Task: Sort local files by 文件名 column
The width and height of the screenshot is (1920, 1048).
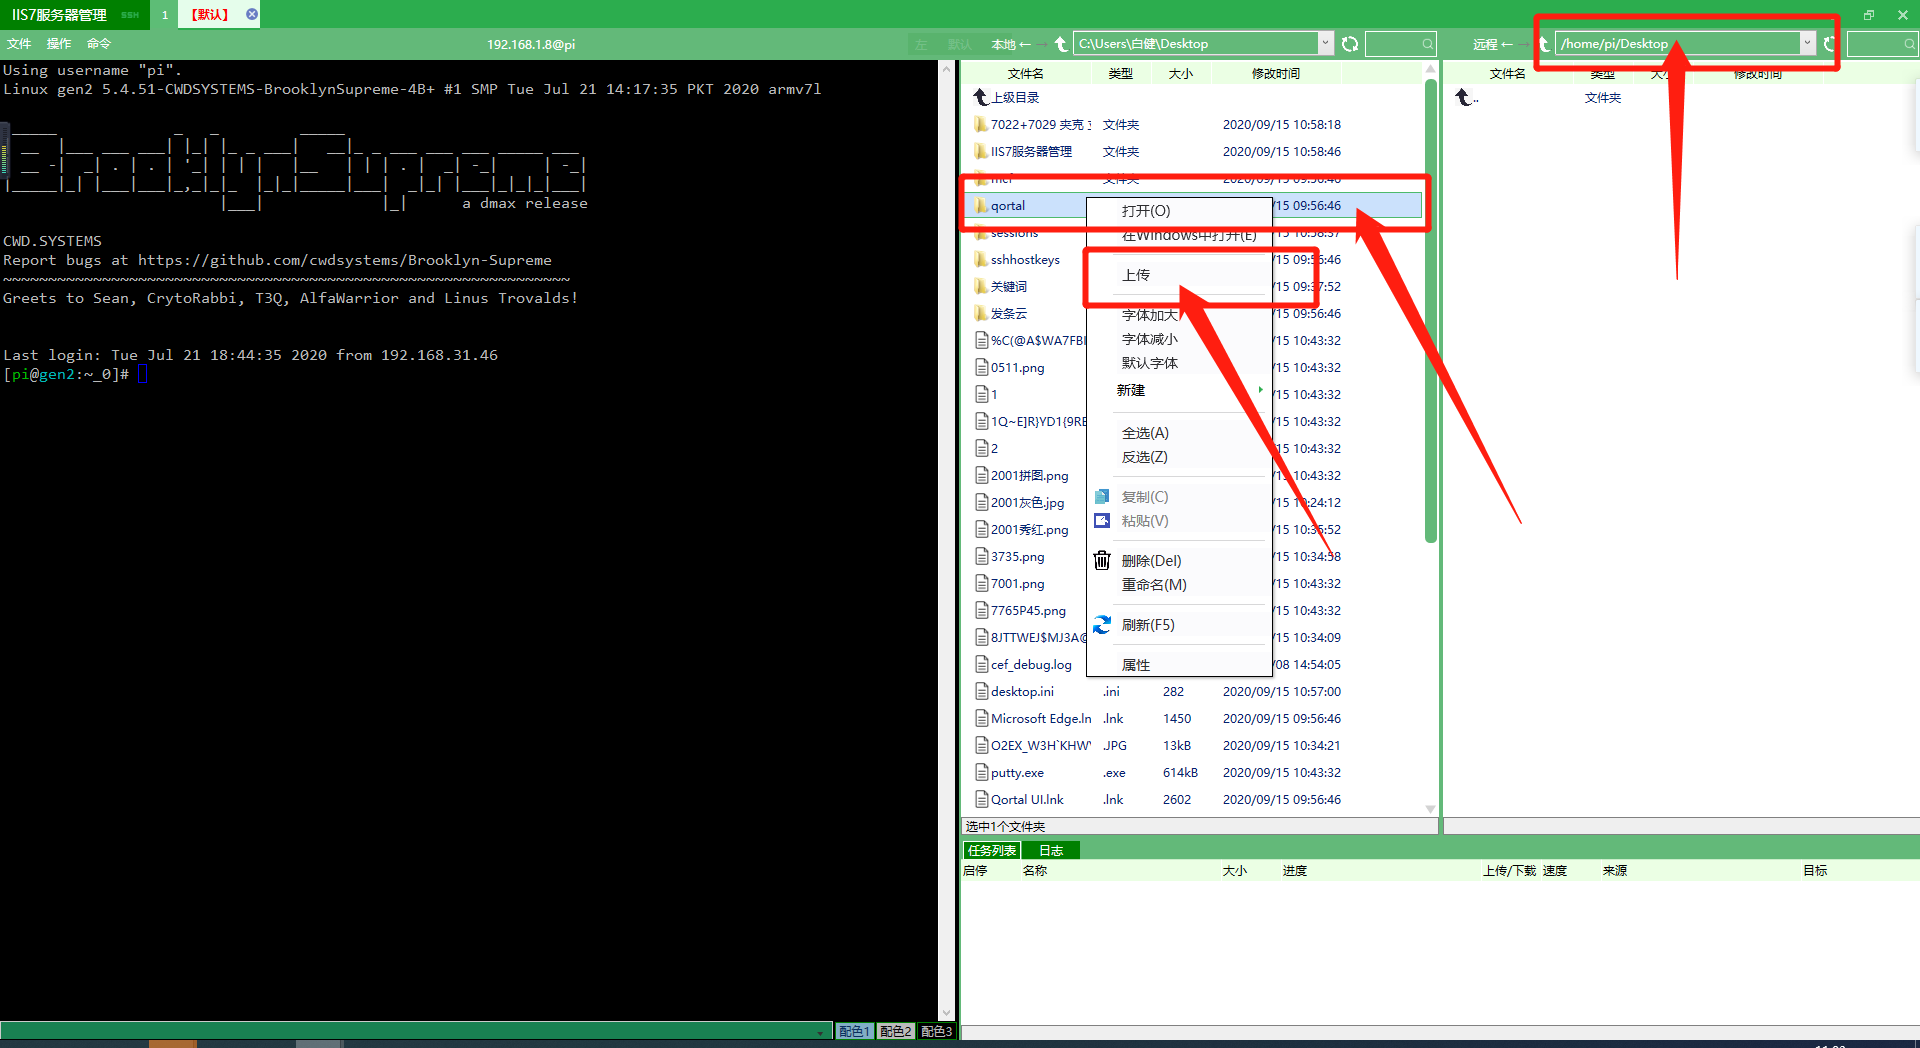Action: tap(1025, 74)
